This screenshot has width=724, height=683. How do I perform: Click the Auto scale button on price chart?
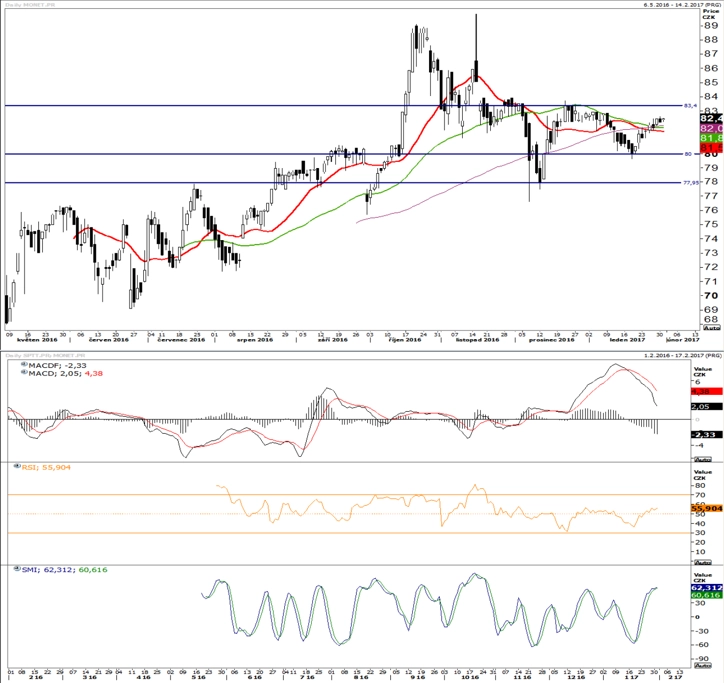(x=712, y=327)
